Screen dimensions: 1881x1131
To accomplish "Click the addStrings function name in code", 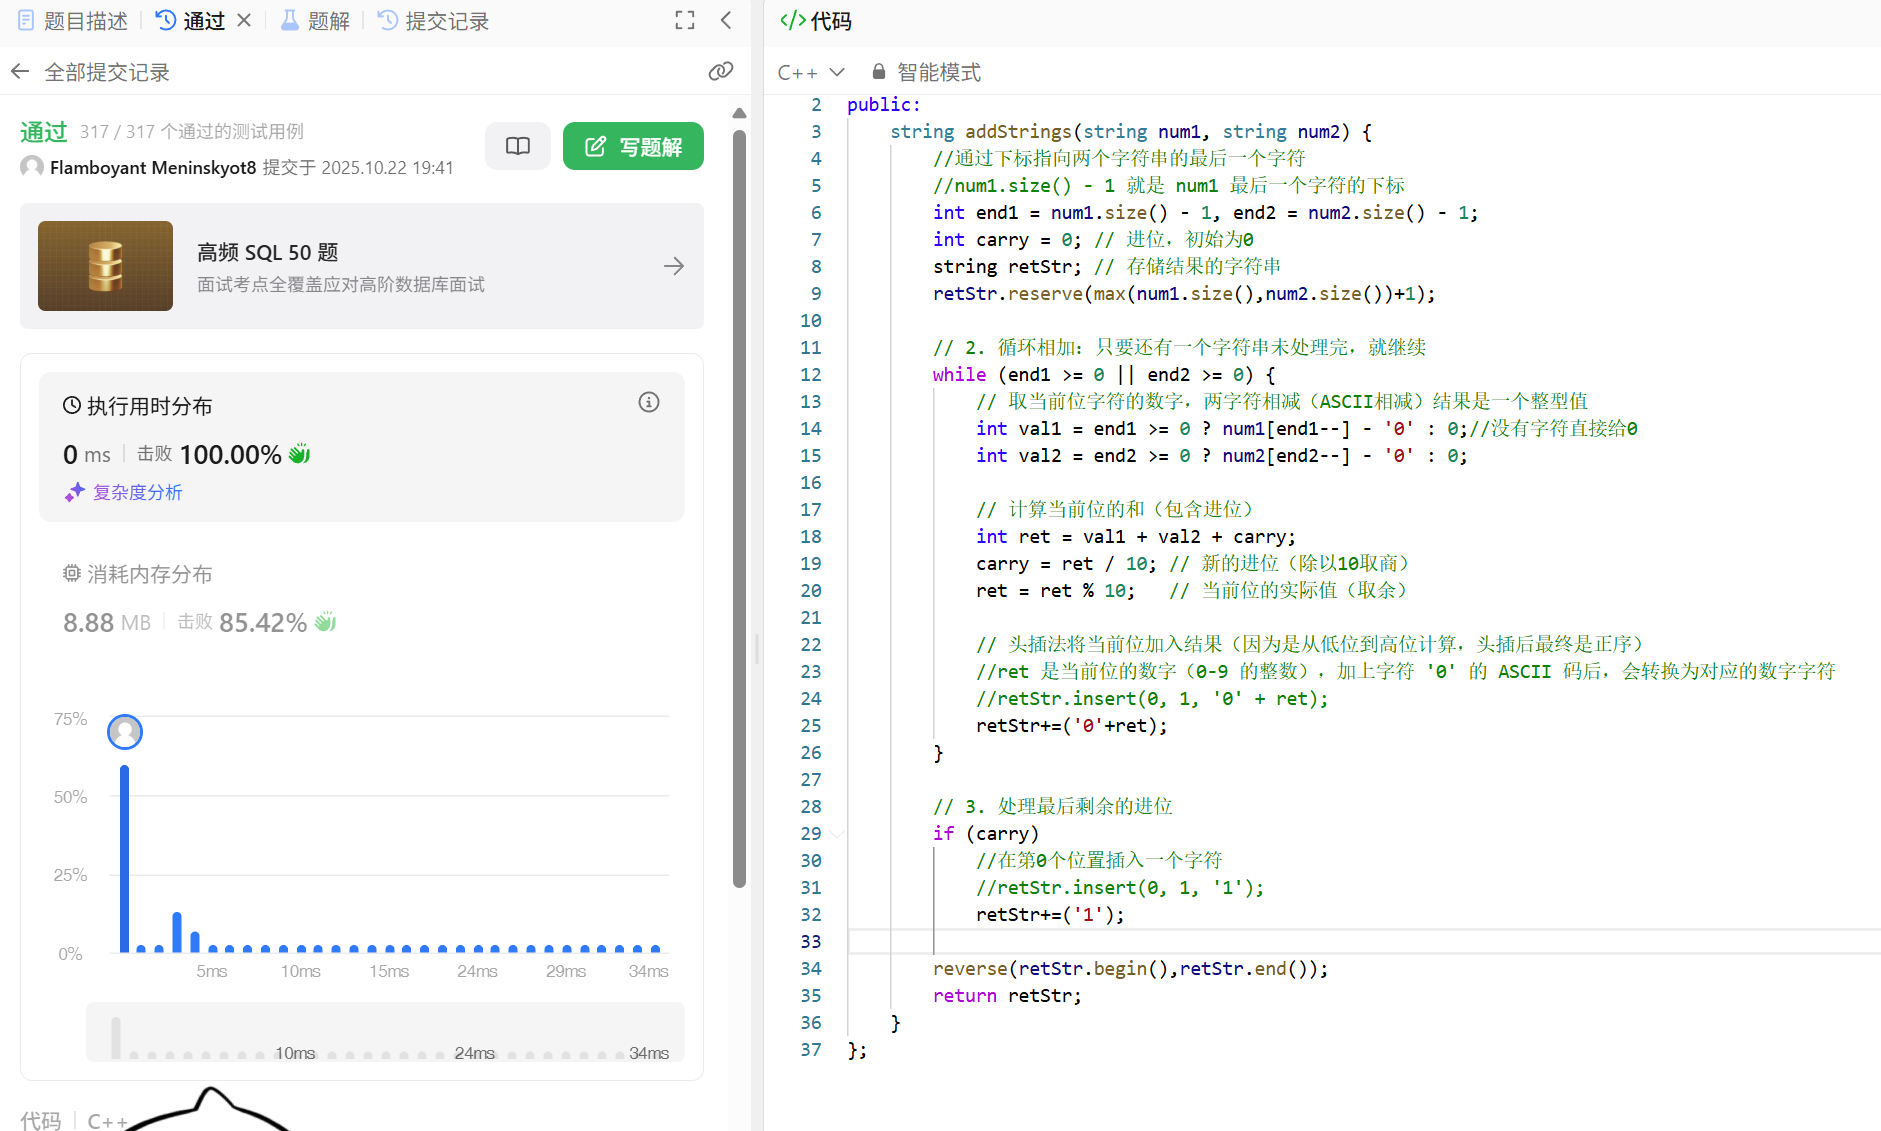I will [x=1018, y=131].
